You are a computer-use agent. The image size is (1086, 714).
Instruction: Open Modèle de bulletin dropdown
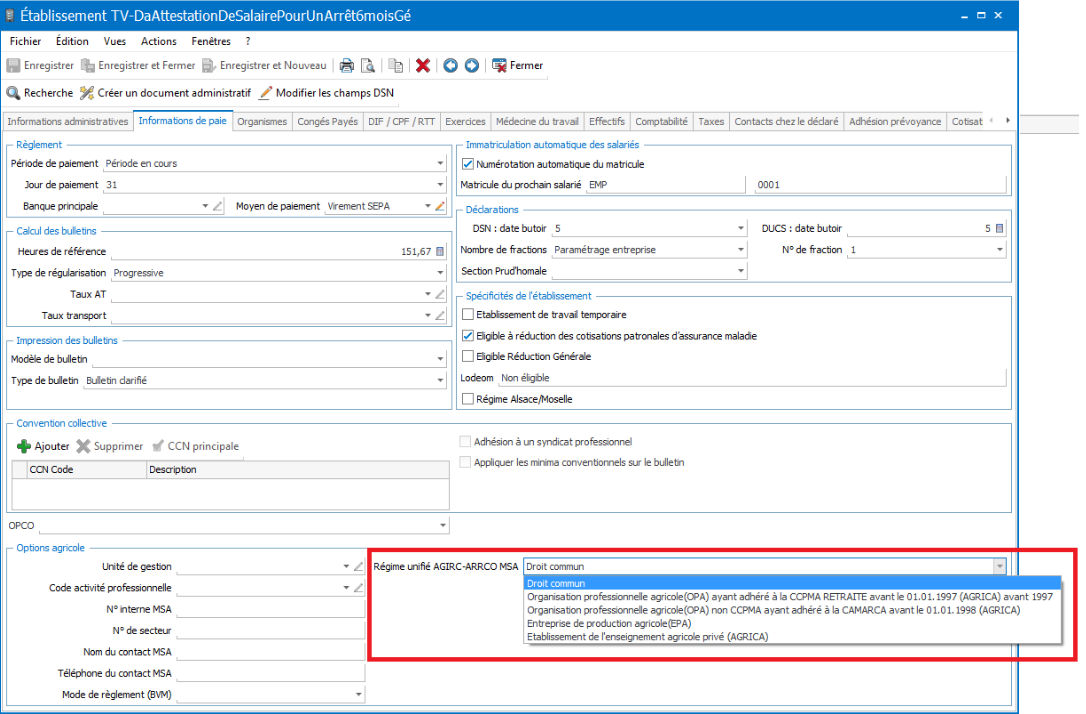440,359
